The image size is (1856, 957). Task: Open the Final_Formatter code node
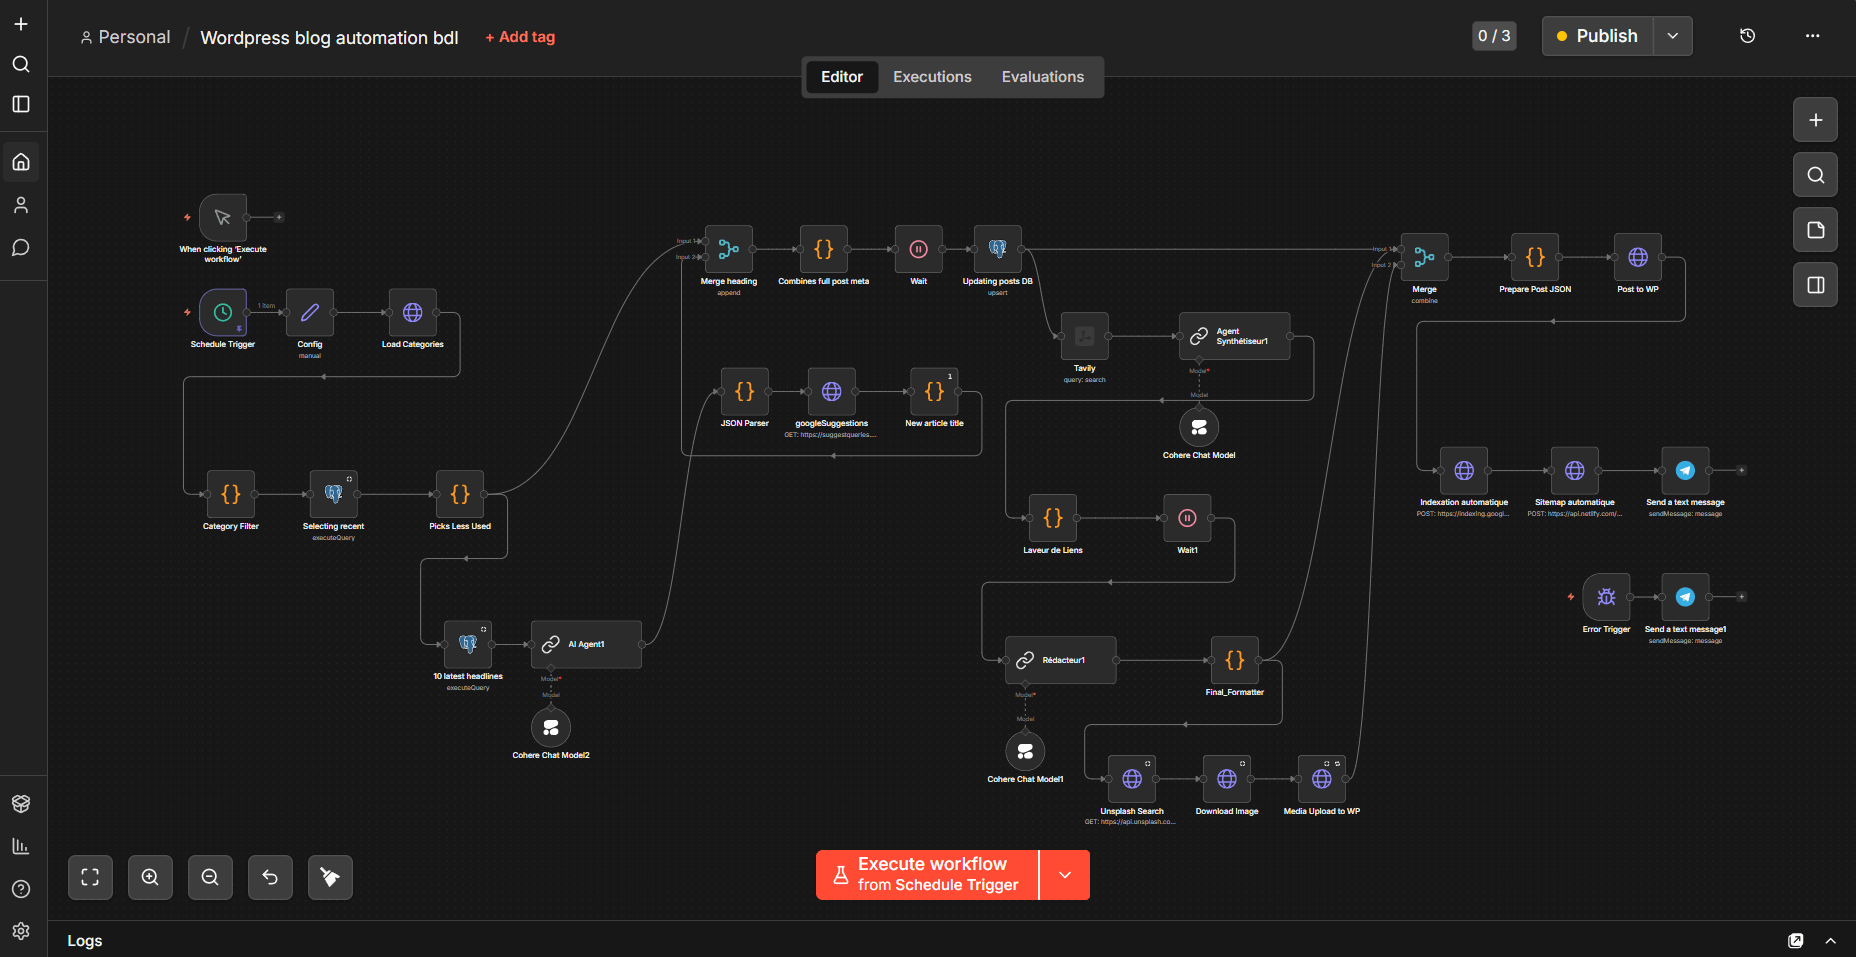pyautogui.click(x=1235, y=660)
